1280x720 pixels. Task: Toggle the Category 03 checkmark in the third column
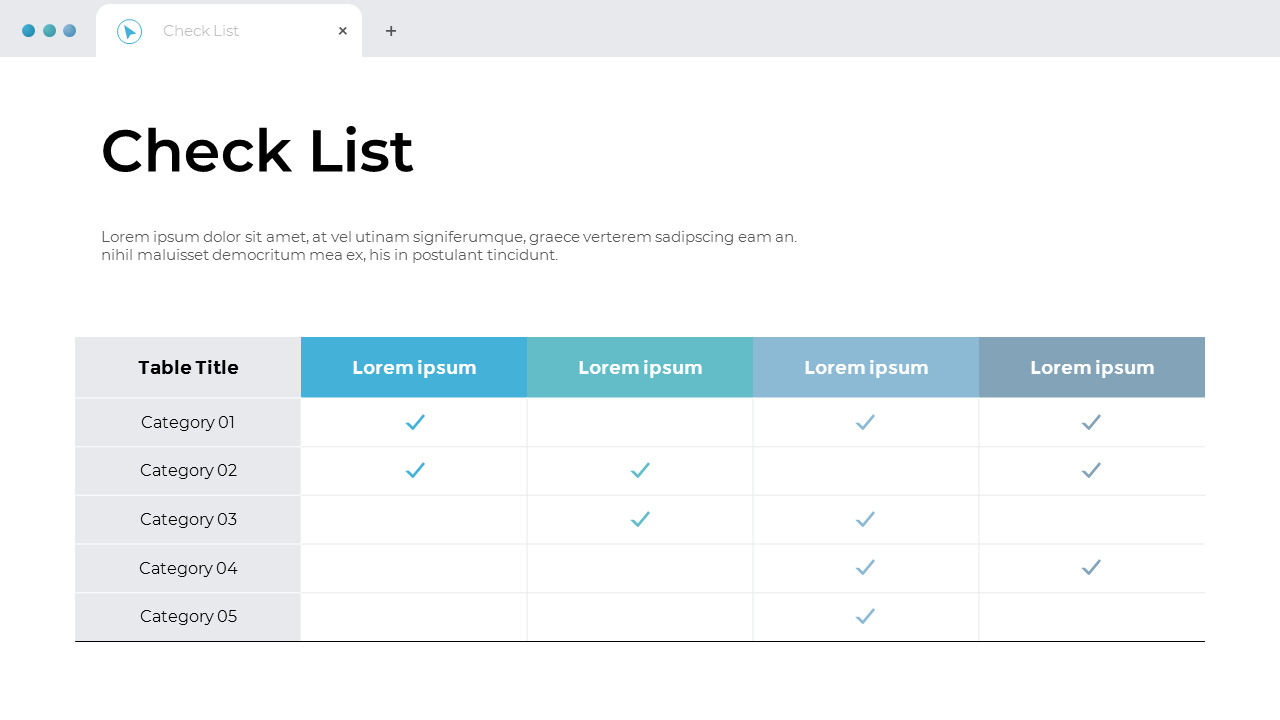(x=865, y=519)
